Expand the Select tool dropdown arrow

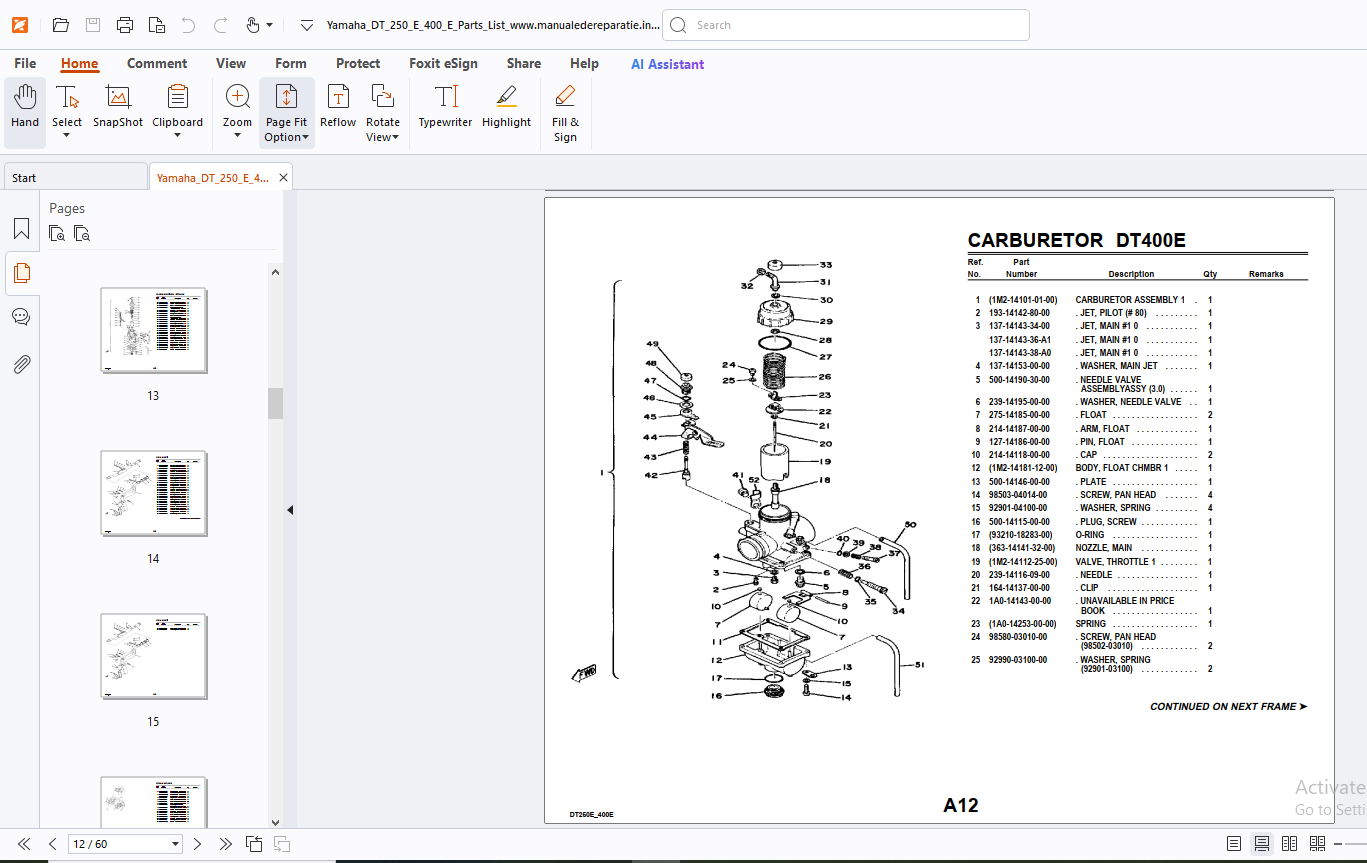coord(67,136)
